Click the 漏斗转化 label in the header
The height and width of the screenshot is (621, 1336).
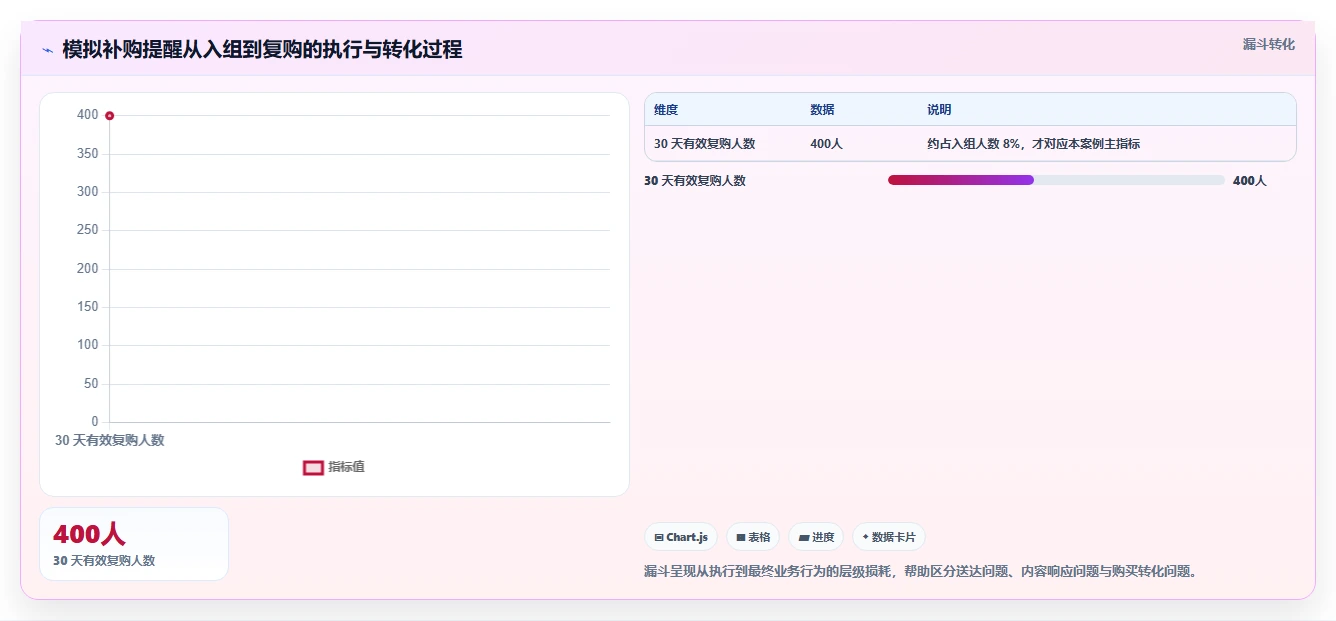[x=1268, y=44]
